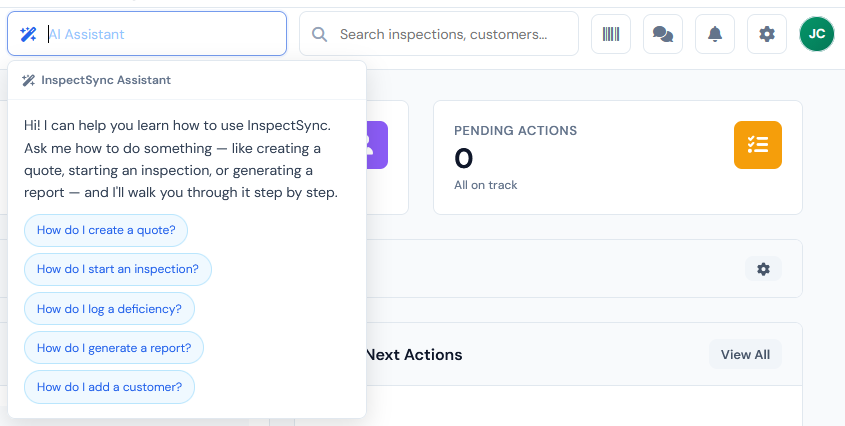Click the AI Assistant input field

coord(147,34)
